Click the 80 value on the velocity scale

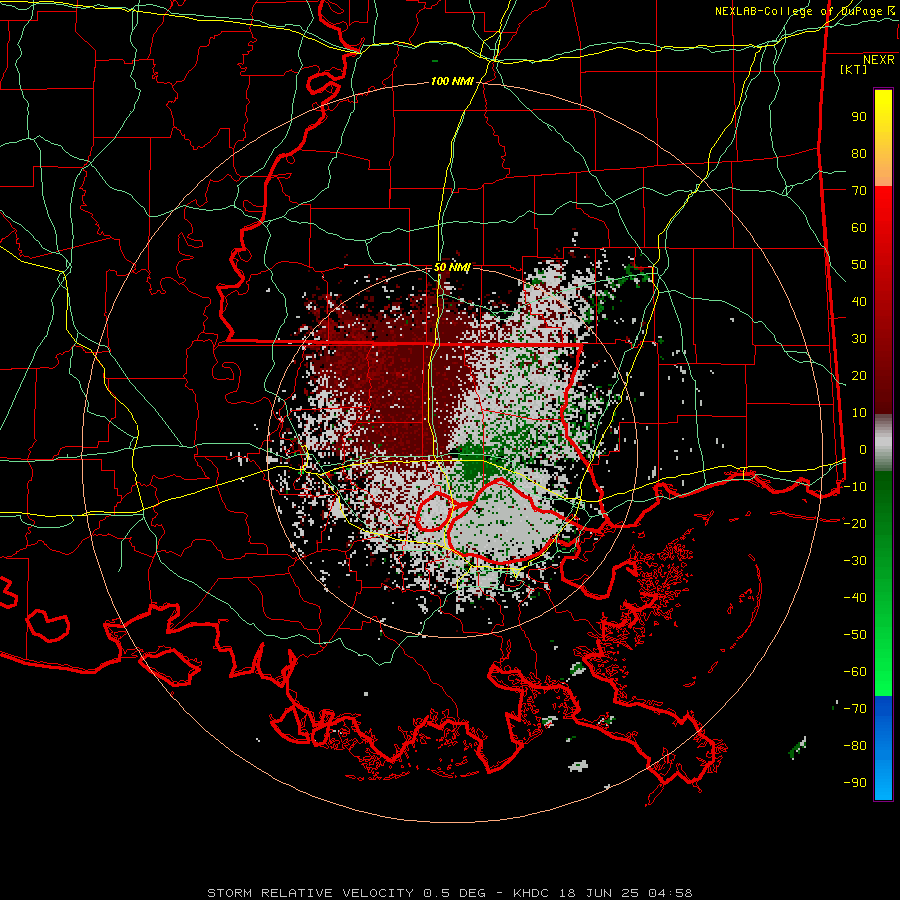859,154
